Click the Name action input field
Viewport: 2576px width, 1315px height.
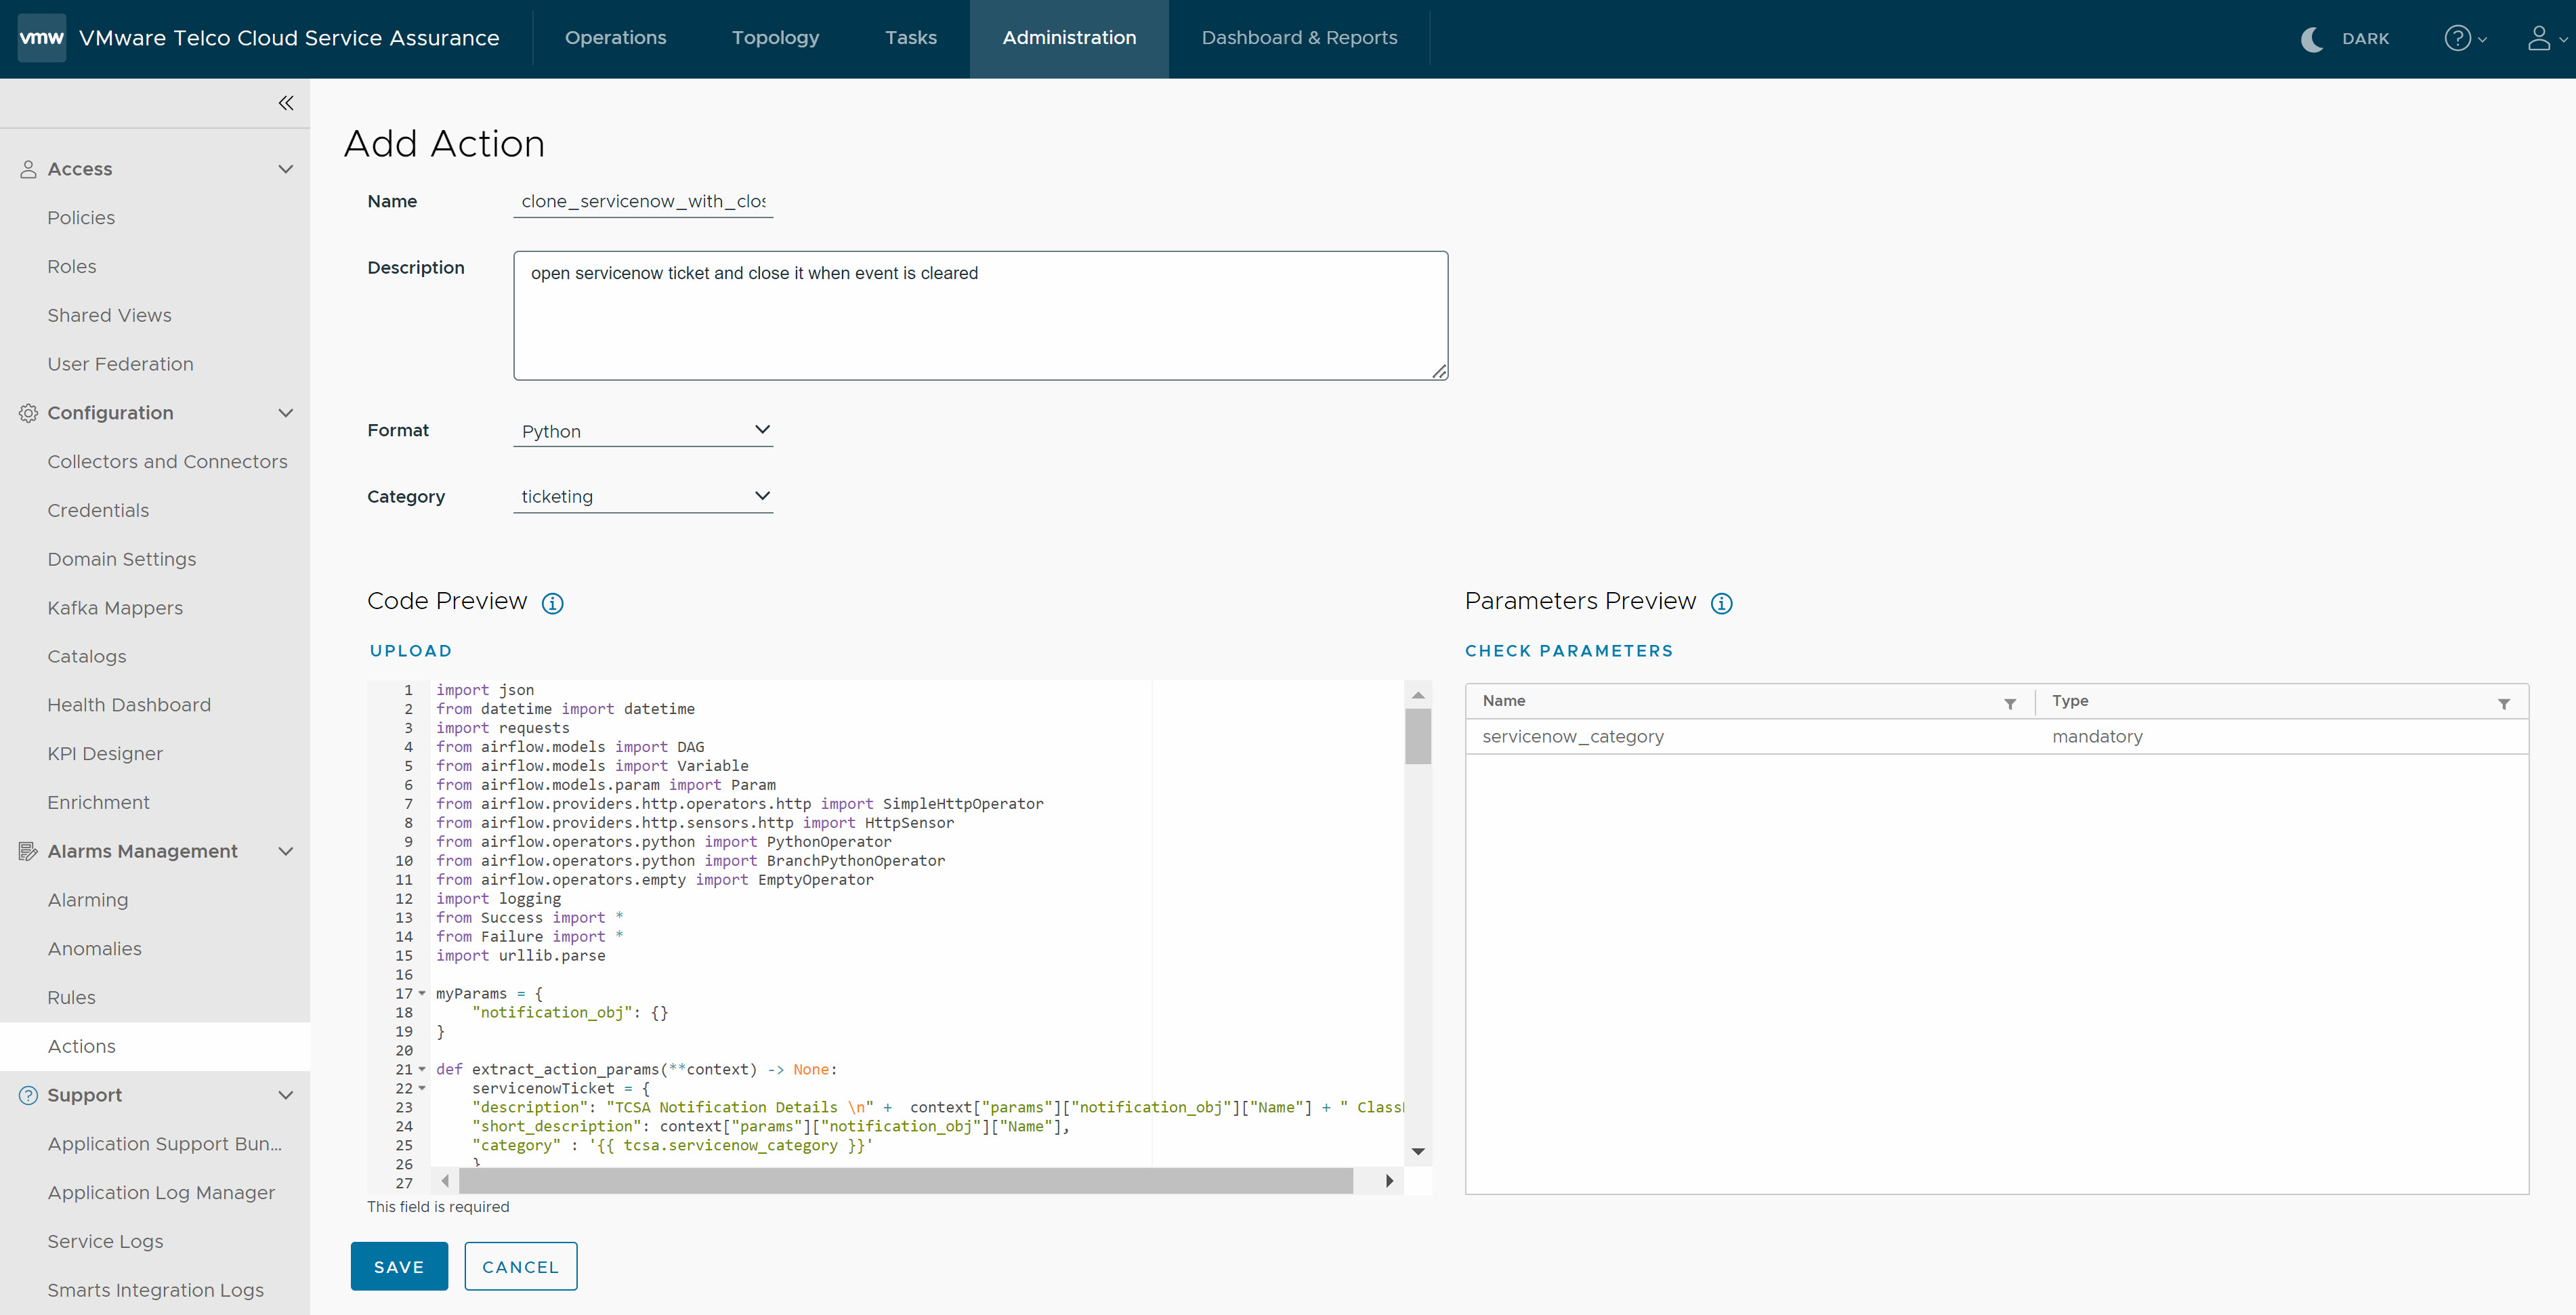click(x=642, y=201)
